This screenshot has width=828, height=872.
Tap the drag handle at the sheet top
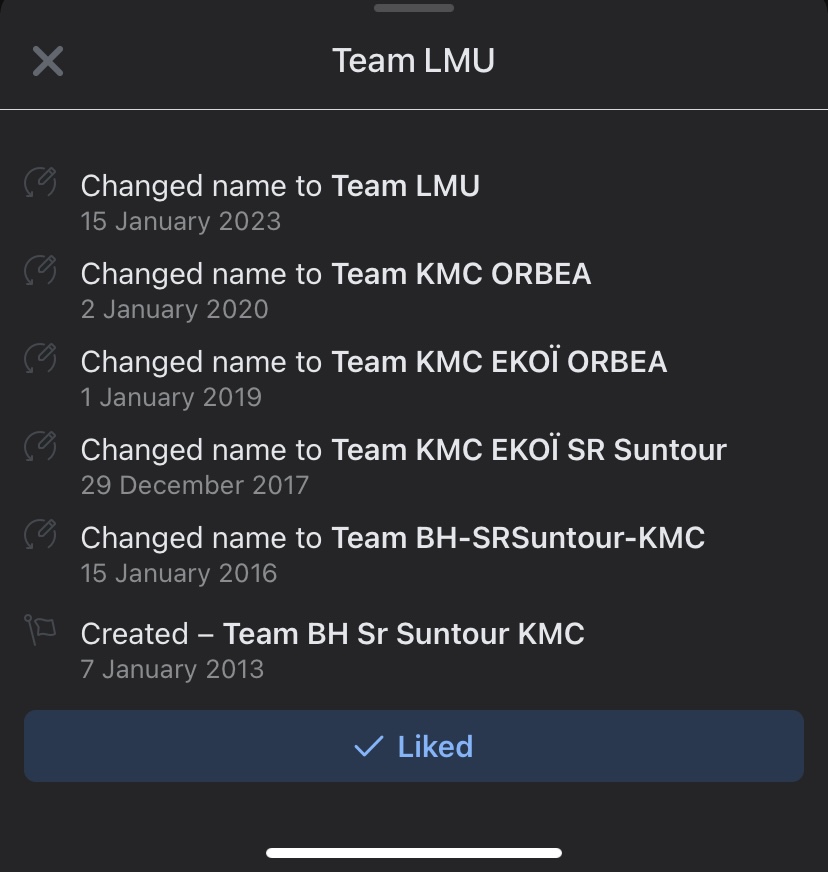(414, 7)
